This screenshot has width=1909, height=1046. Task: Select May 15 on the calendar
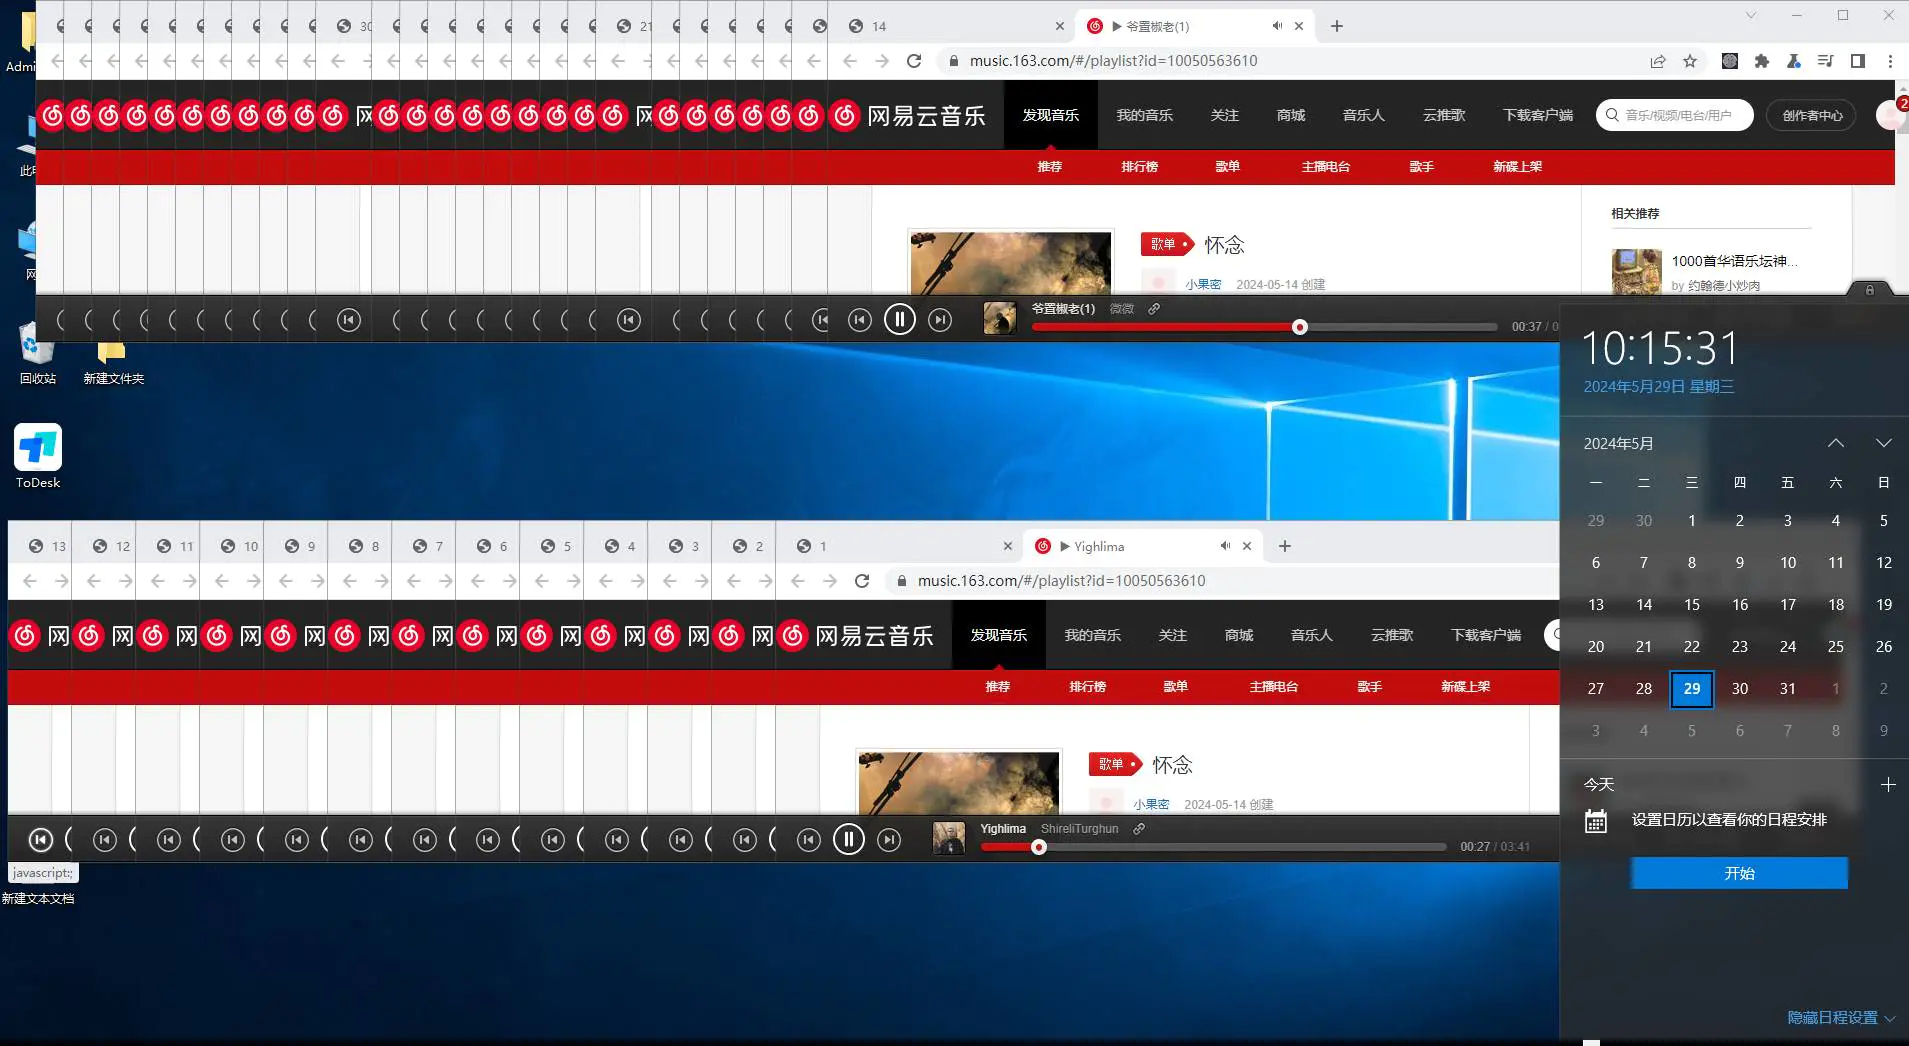tap(1691, 604)
